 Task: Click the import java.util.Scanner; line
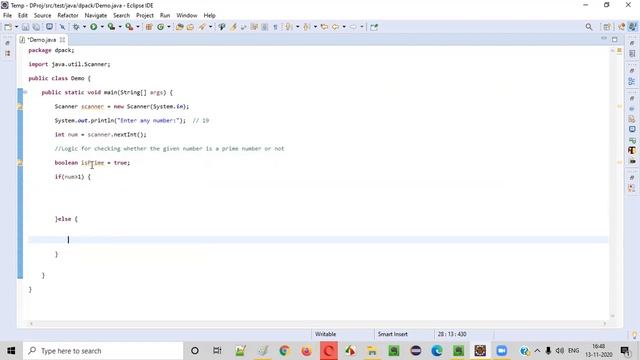(69, 64)
